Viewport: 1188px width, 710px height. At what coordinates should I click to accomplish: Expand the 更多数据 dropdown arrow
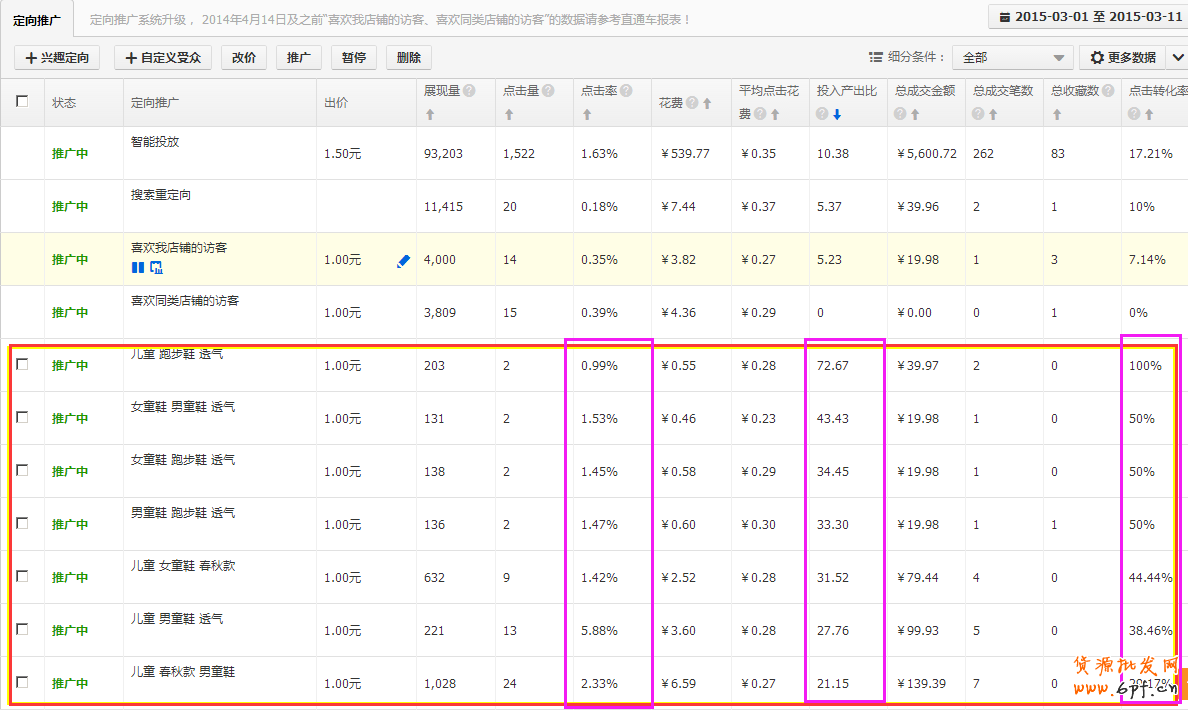[1177, 58]
